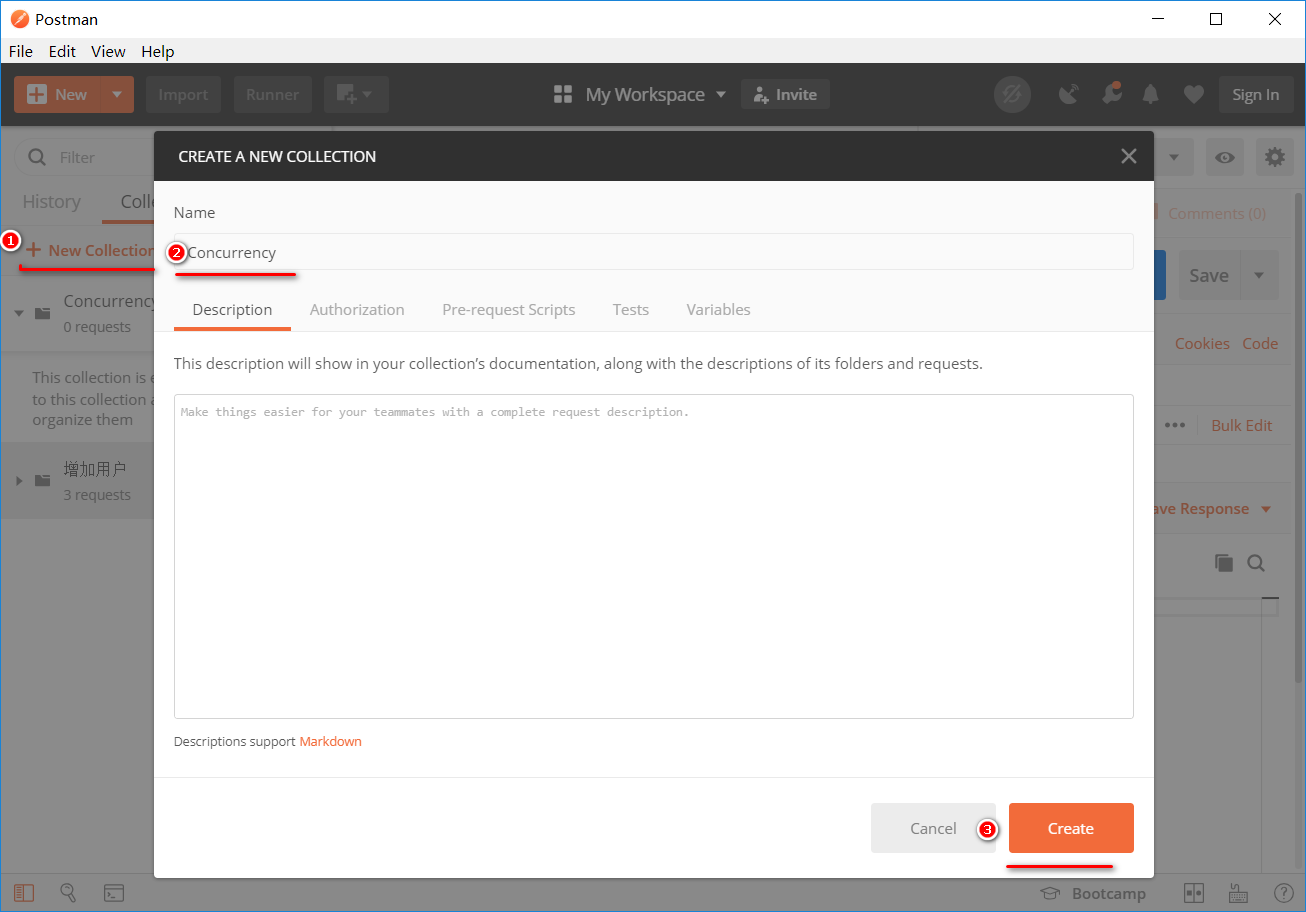Click the Create button
Viewport: 1306px width, 912px height.
1071,828
